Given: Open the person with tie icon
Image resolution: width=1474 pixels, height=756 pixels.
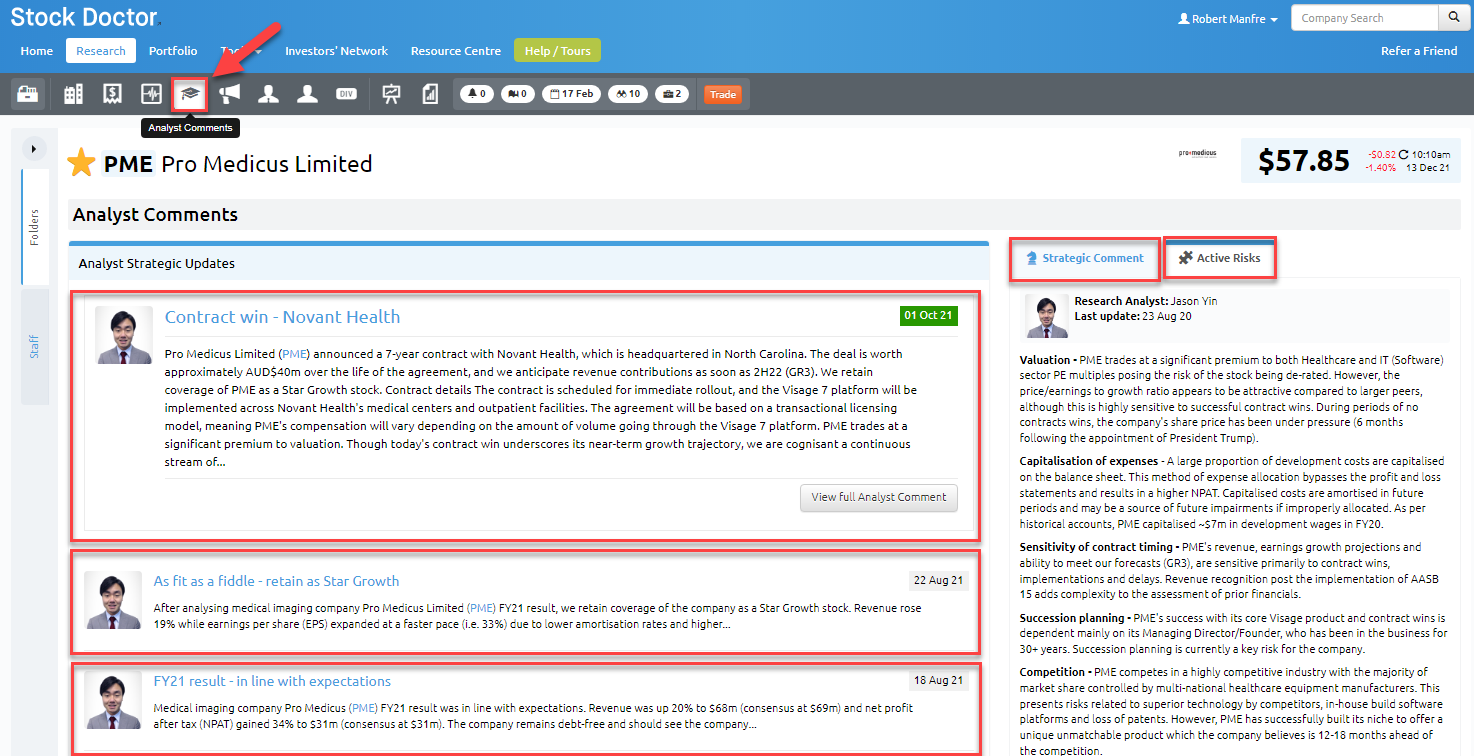Looking at the screenshot, I should [x=268, y=94].
